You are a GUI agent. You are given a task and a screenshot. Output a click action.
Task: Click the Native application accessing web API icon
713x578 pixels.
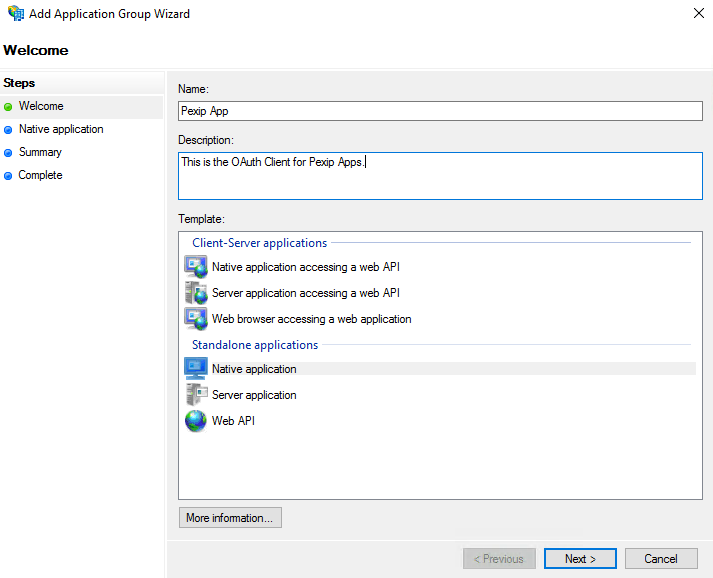tap(196, 267)
